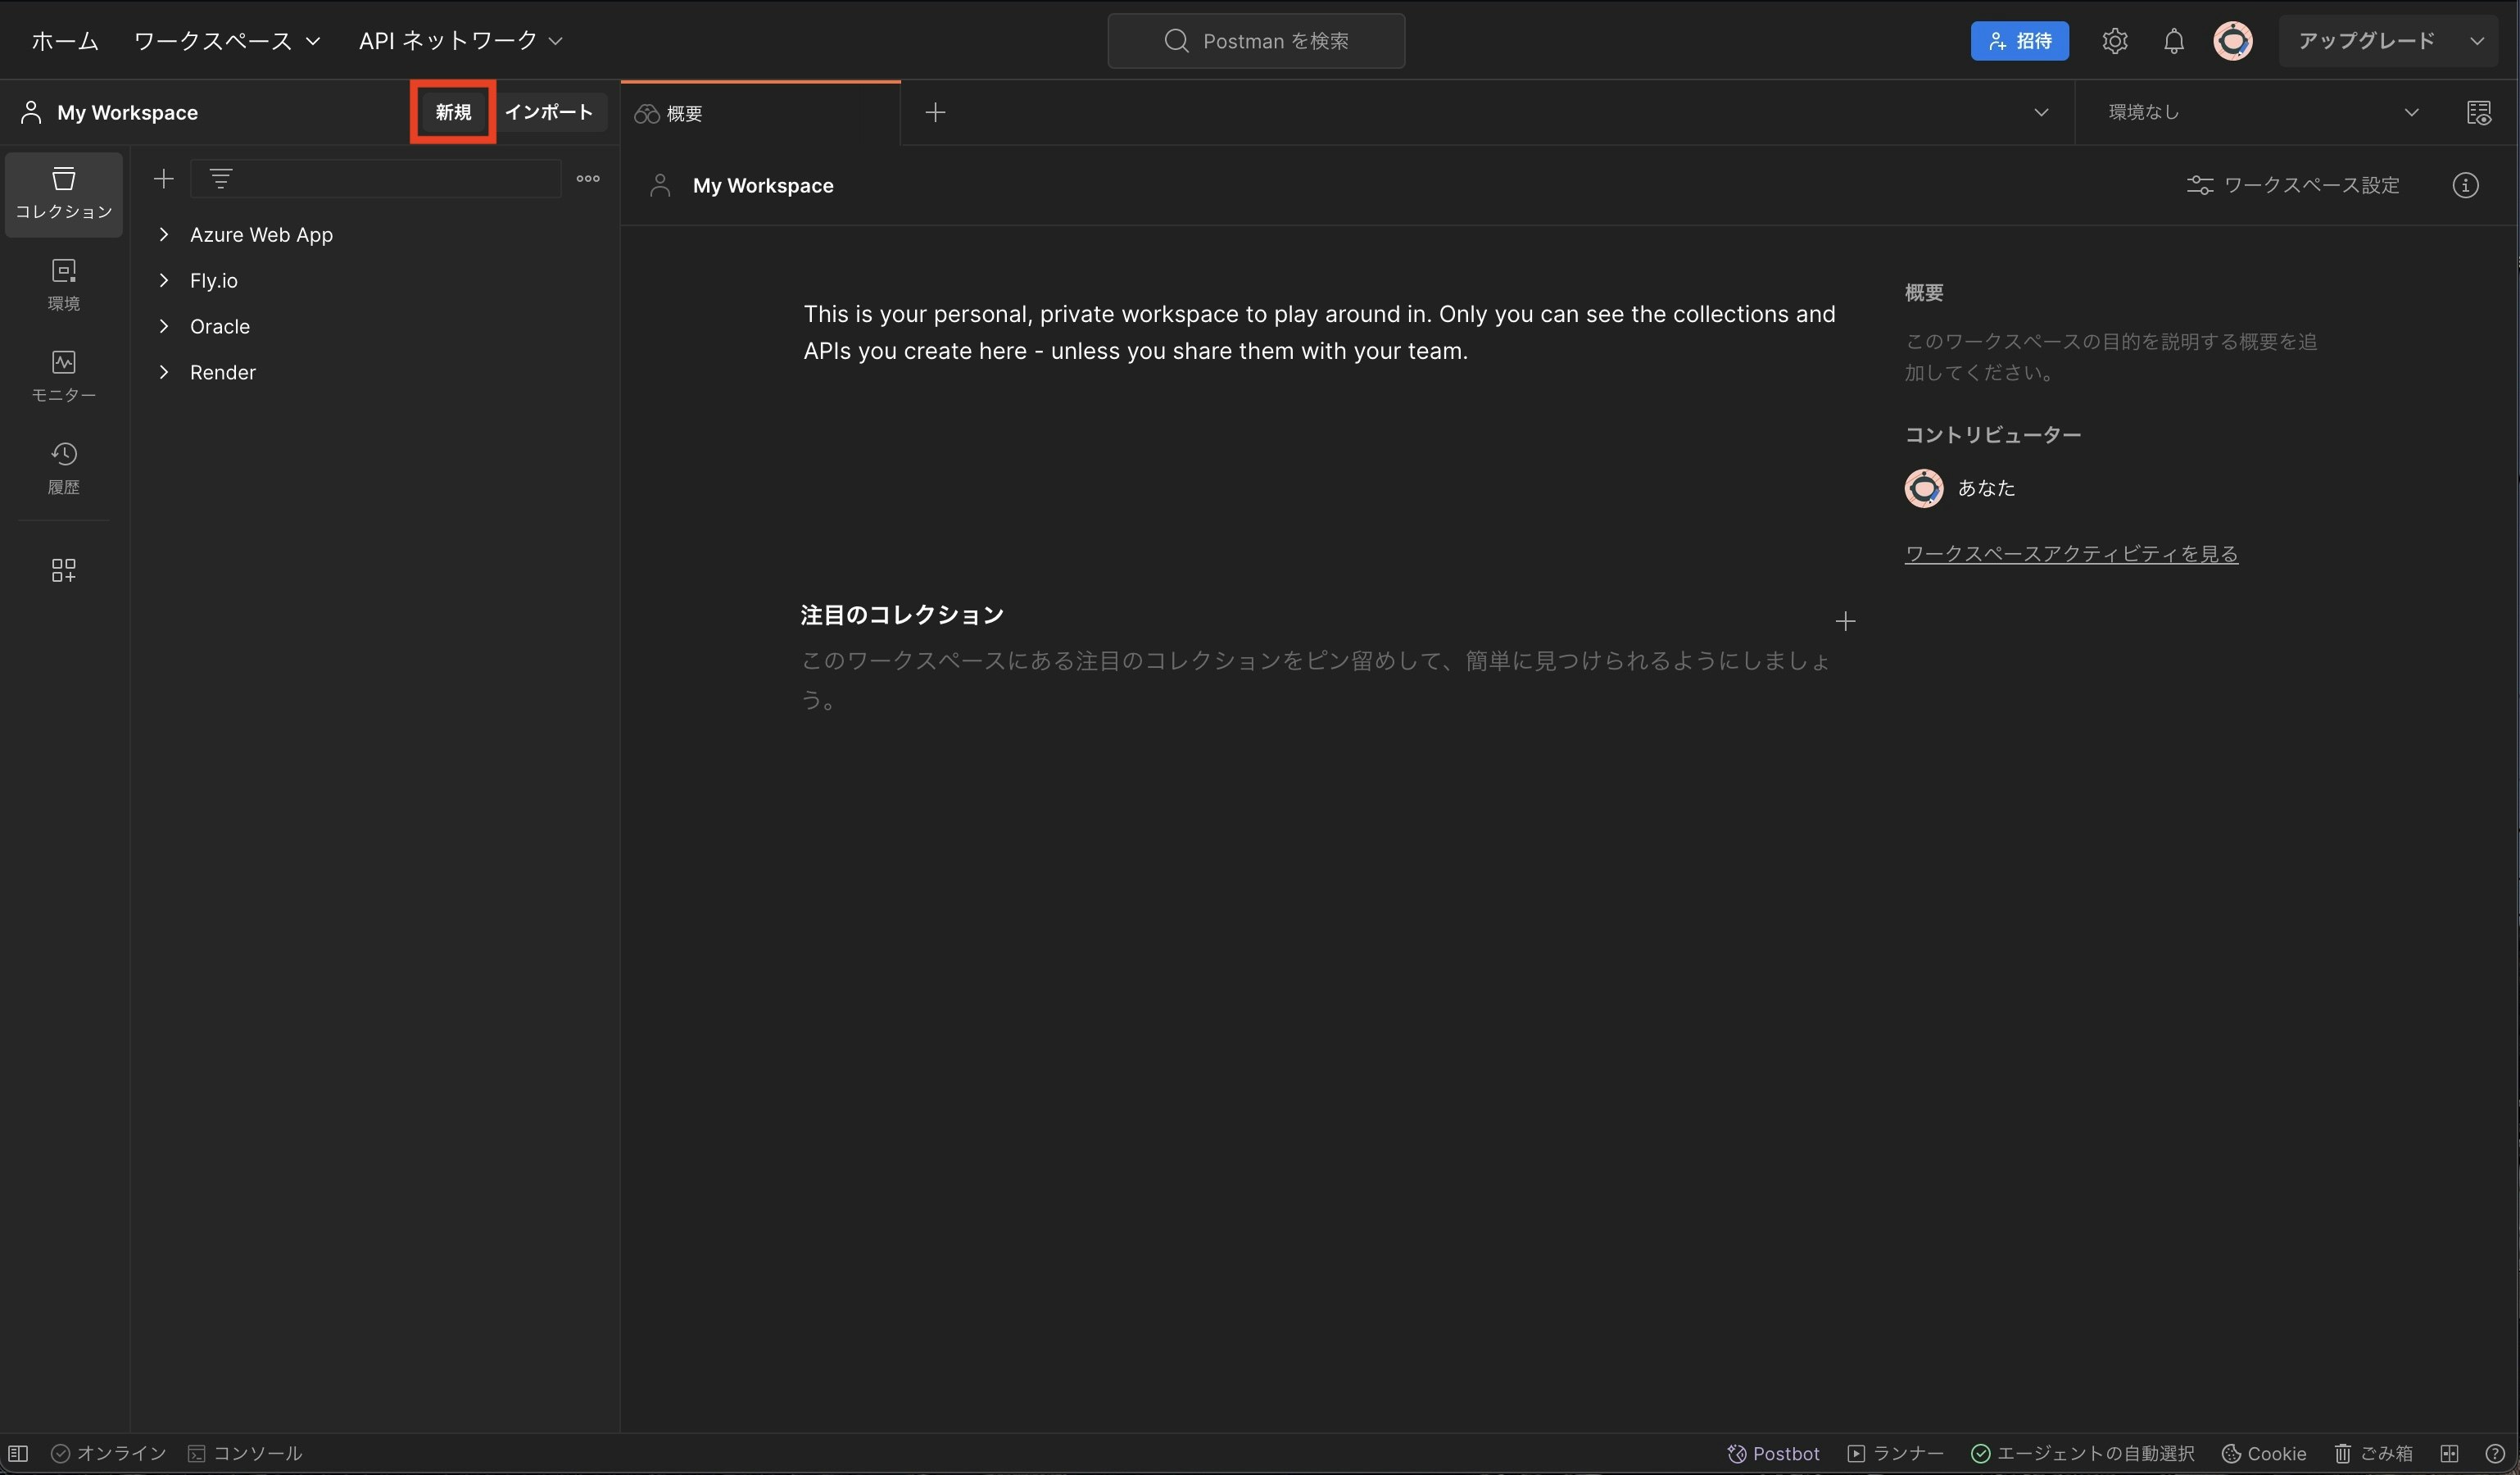
Task: Click the configure sidebar apps icon
Action: point(63,570)
